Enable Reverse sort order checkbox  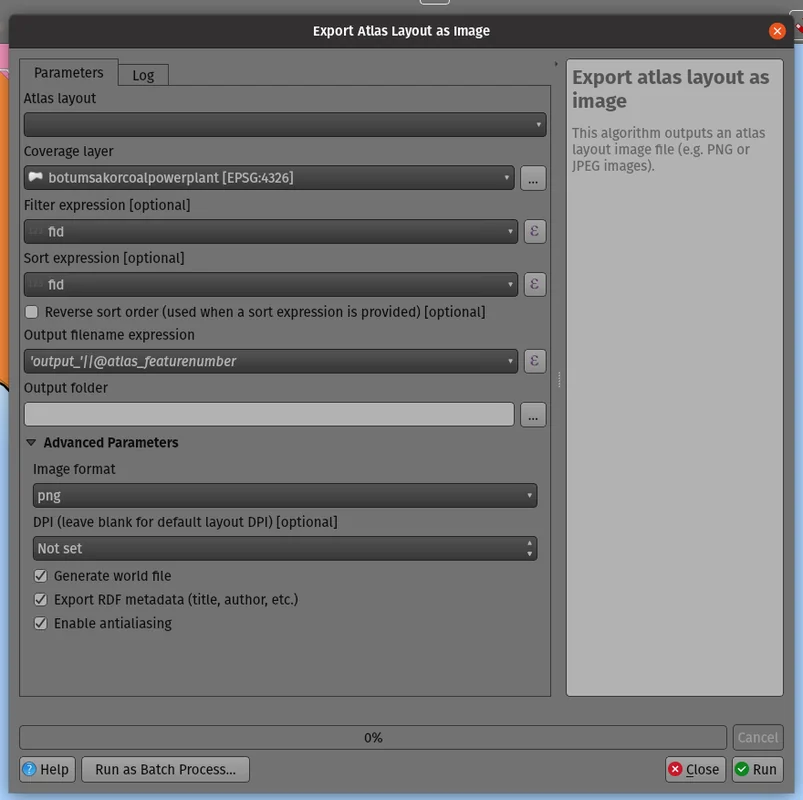(x=32, y=312)
